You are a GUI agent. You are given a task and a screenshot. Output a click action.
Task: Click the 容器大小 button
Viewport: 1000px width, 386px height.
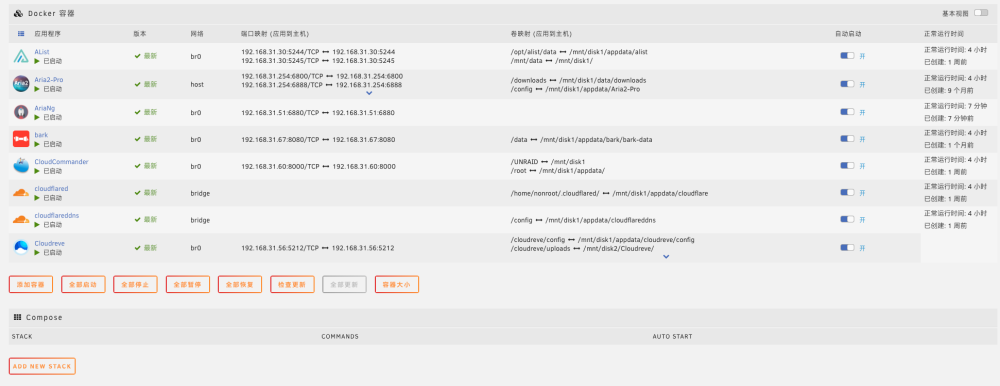pos(397,285)
